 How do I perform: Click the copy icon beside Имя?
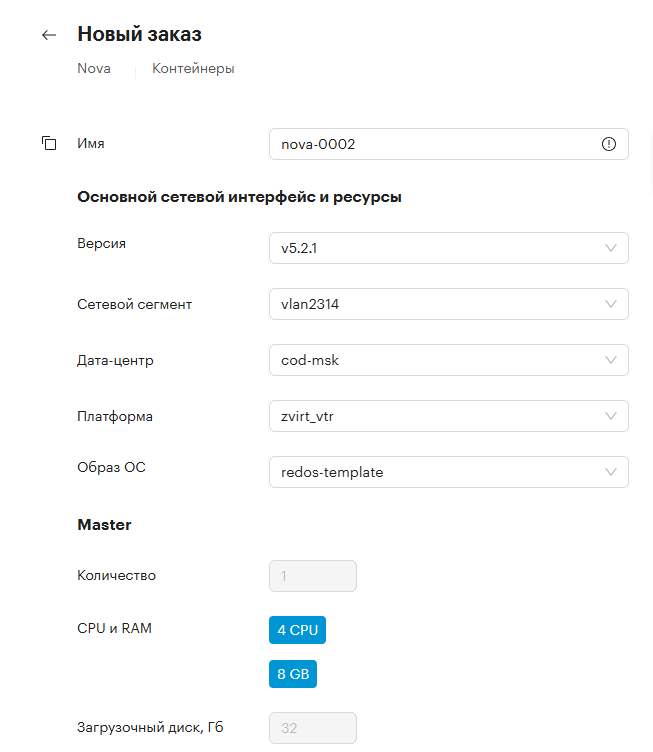[49, 143]
